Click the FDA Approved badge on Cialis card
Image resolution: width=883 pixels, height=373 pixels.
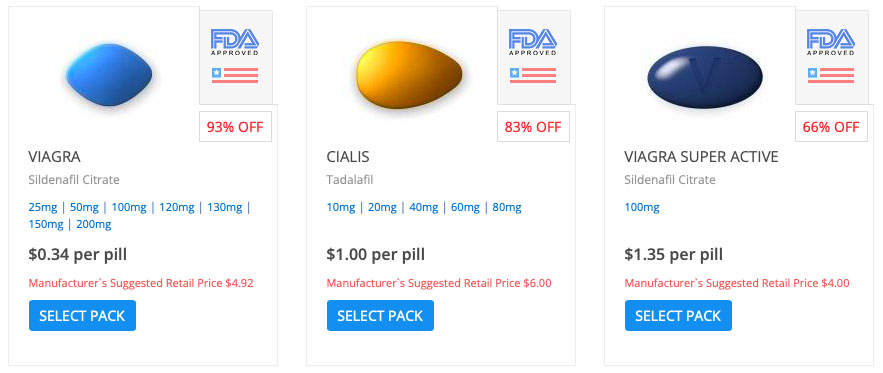pos(533,42)
